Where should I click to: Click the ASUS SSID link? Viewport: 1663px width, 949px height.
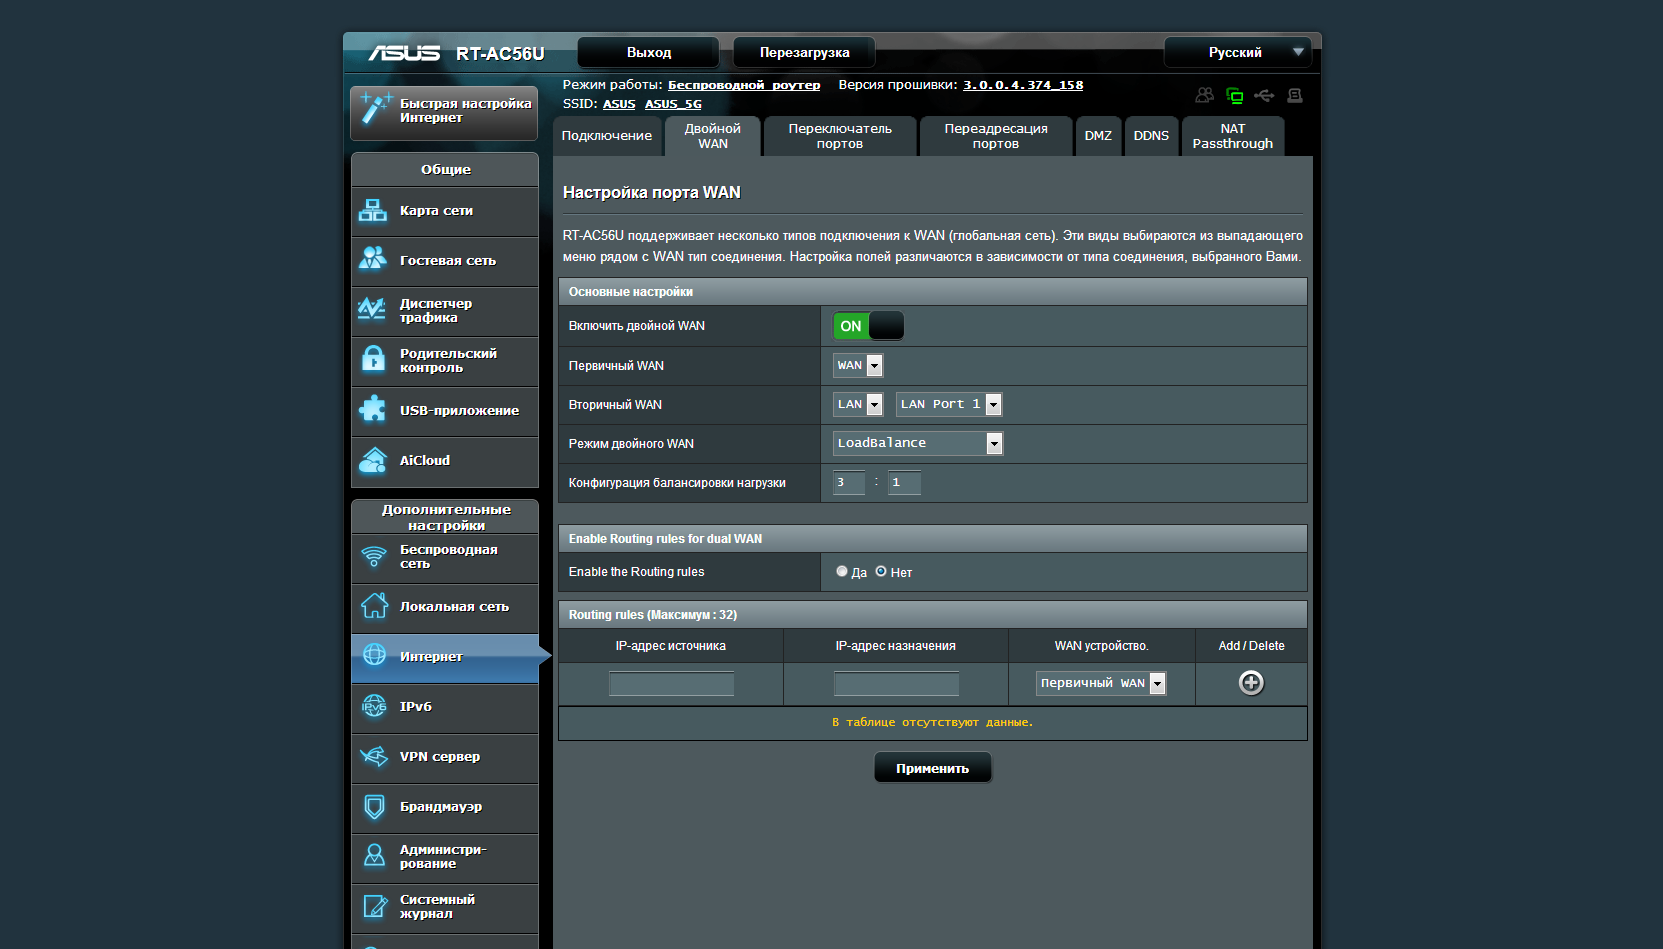[x=619, y=104]
